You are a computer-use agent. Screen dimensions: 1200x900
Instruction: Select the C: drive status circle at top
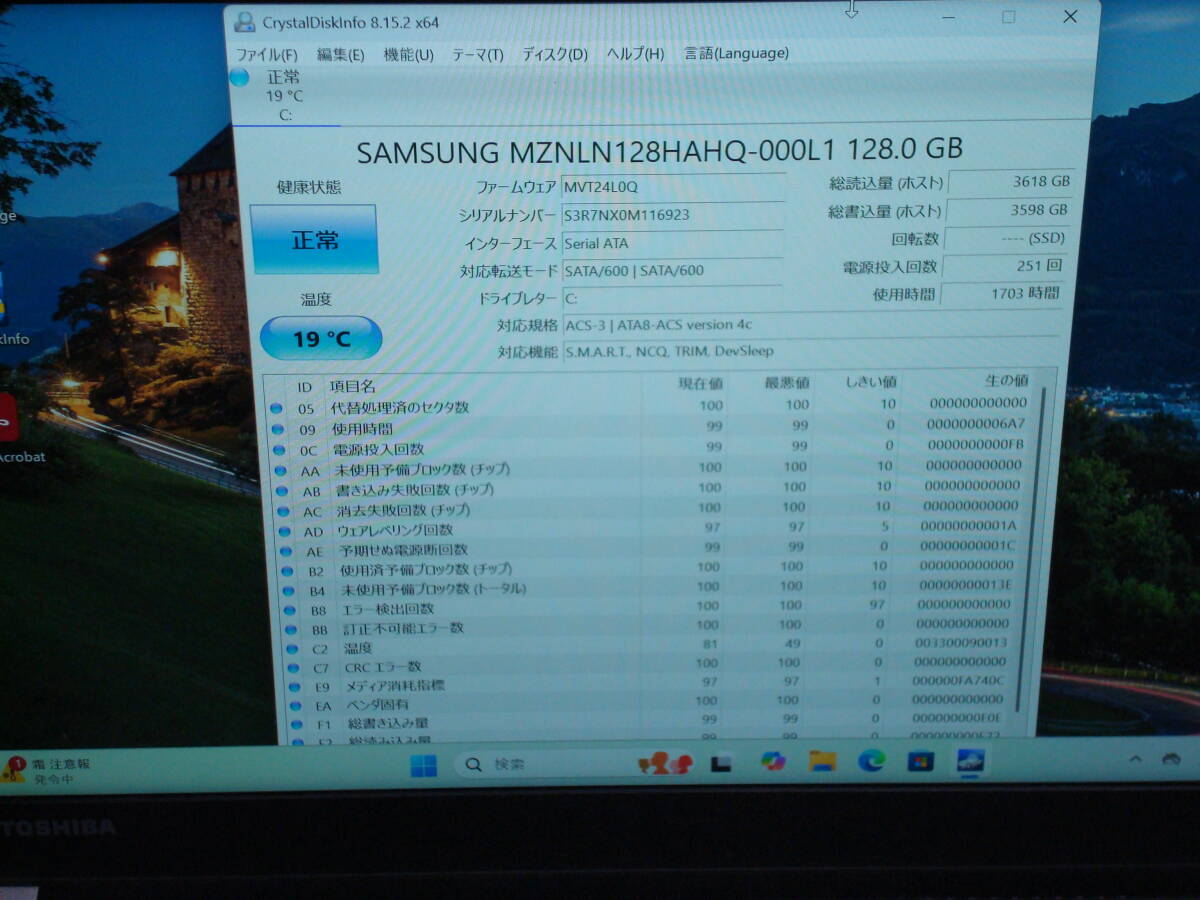coord(240,78)
